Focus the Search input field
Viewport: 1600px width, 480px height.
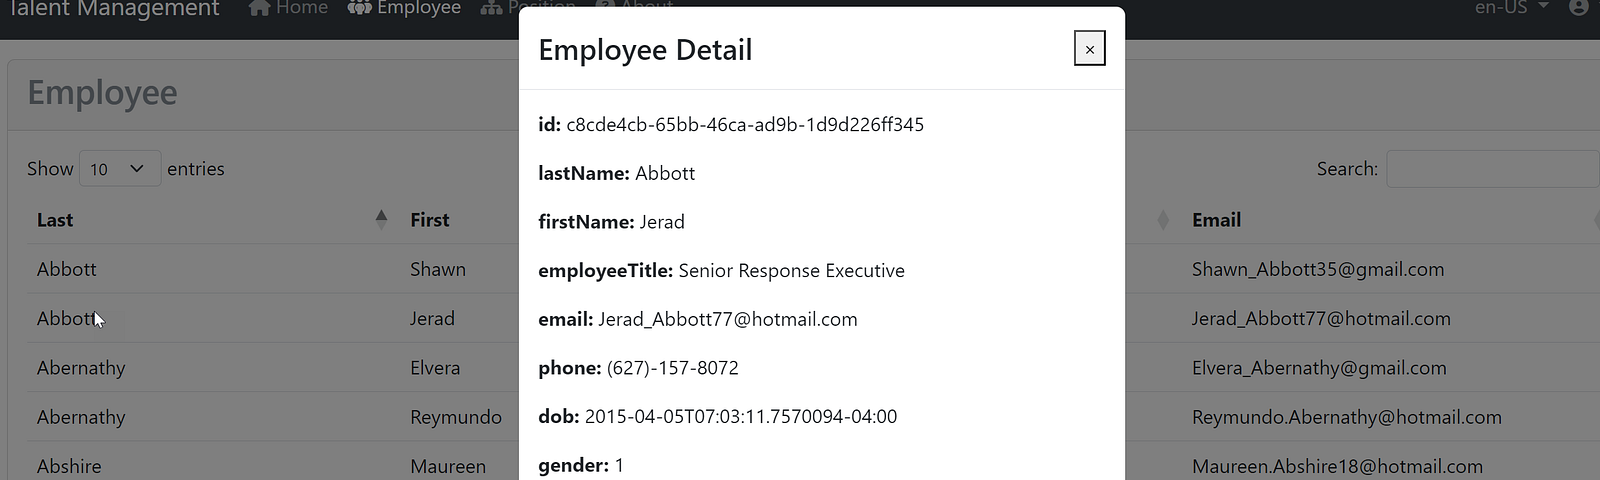1493,169
